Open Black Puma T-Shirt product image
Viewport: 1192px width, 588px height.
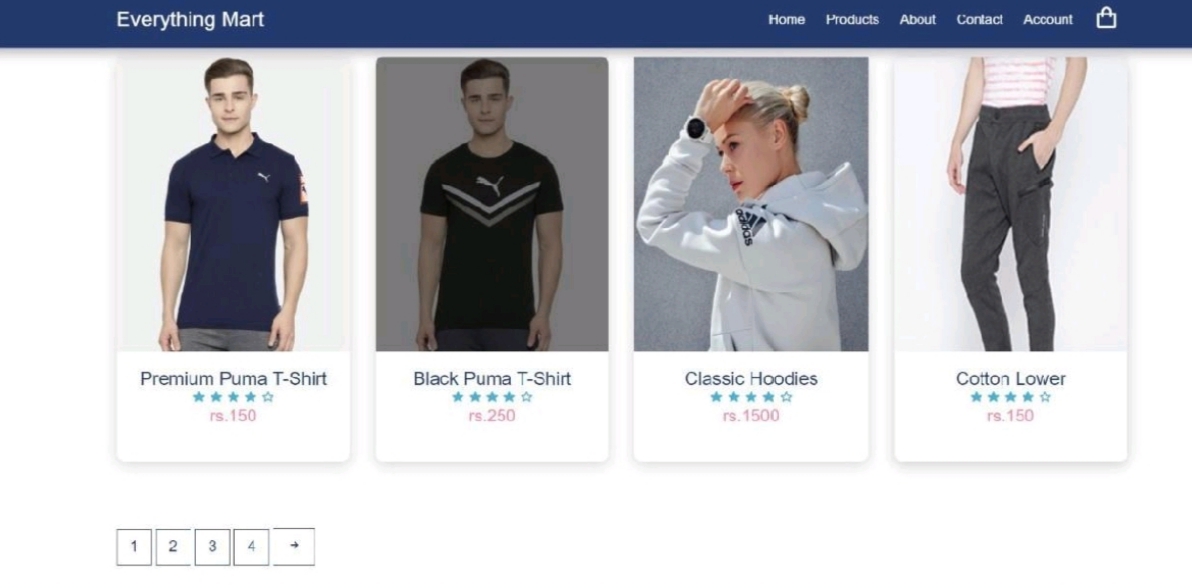[492, 204]
